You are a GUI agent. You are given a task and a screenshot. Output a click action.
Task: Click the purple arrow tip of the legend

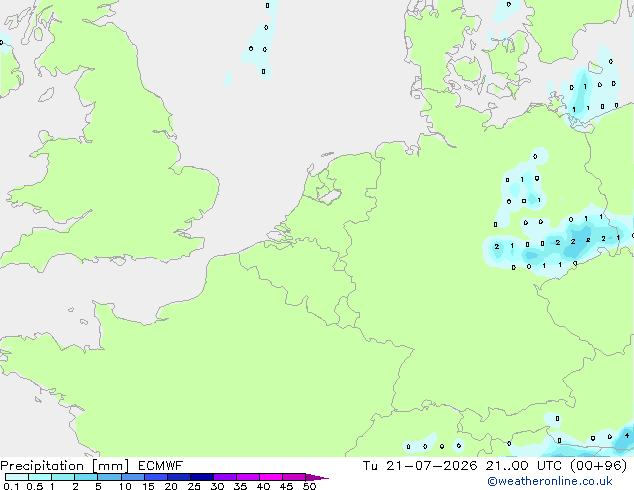[x=317, y=477]
